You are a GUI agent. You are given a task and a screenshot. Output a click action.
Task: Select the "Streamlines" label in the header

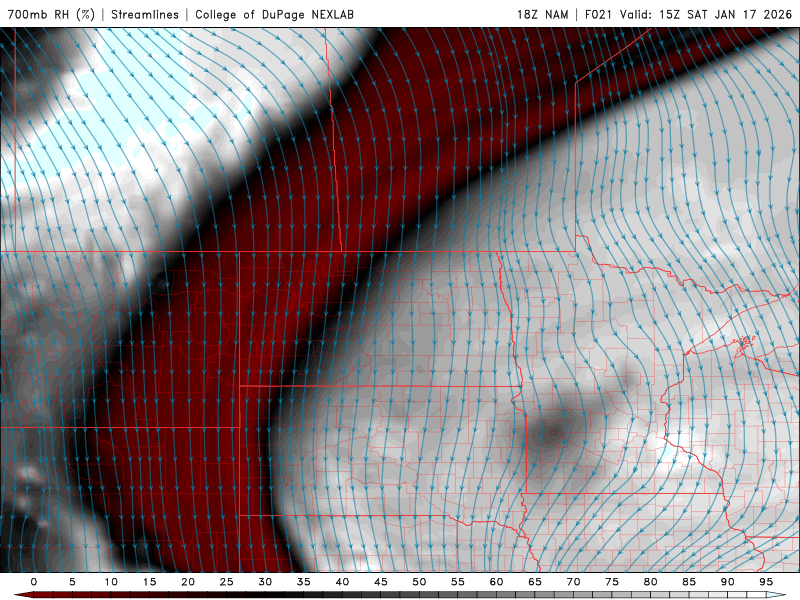tap(145, 14)
